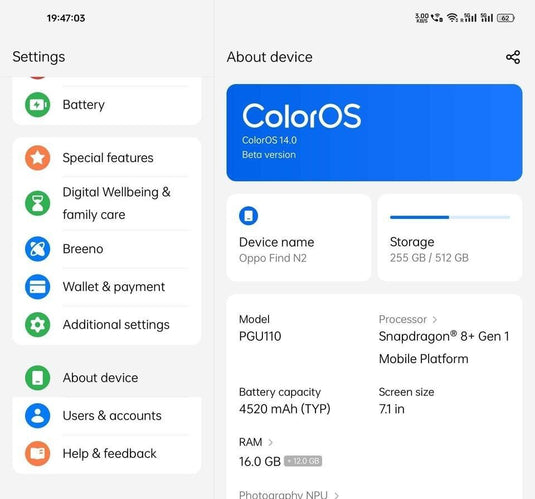Select the Users & accounts person icon
This screenshot has height=499, width=535.
pos(38,416)
